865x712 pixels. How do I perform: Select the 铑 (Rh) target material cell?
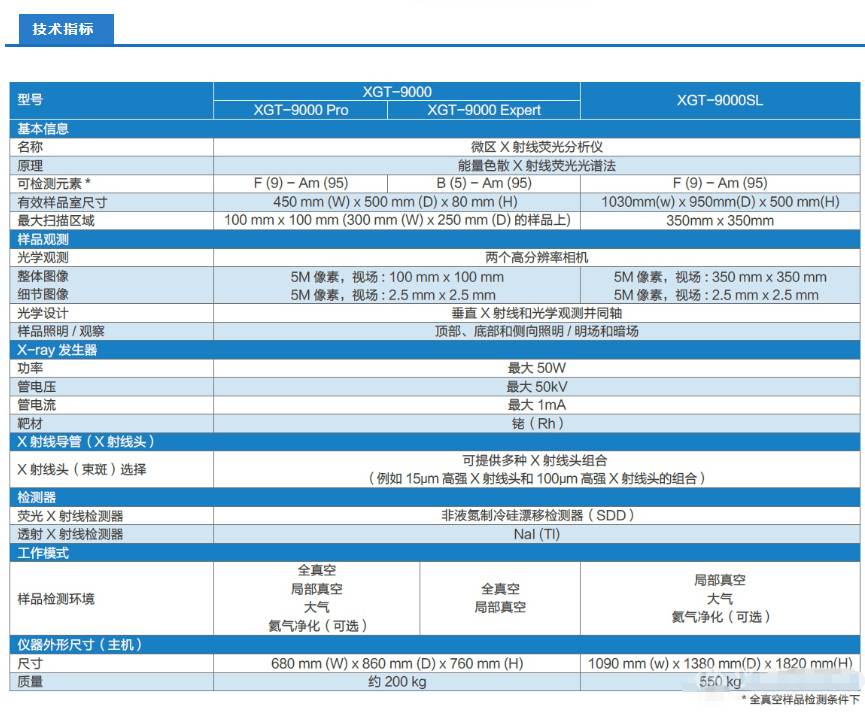(536, 423)
